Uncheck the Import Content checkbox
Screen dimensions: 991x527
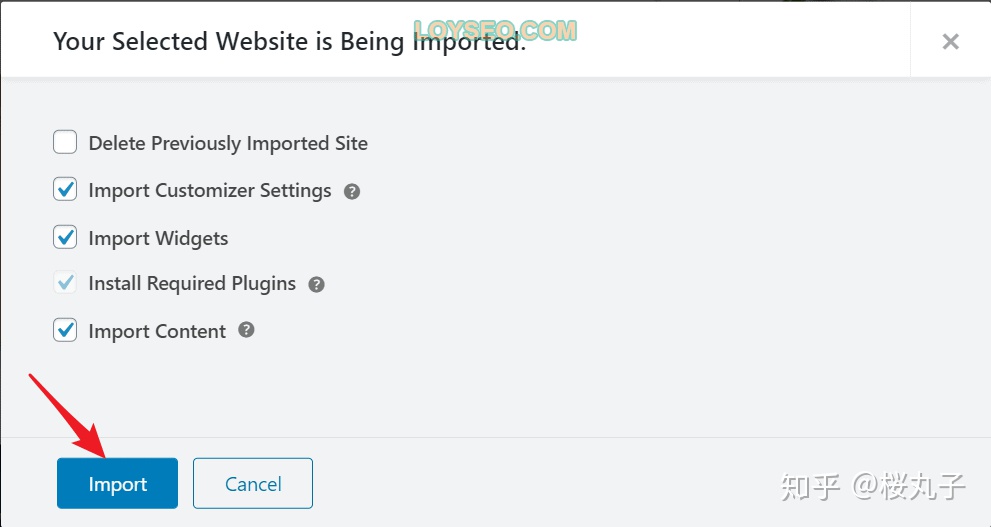(65, 330)
